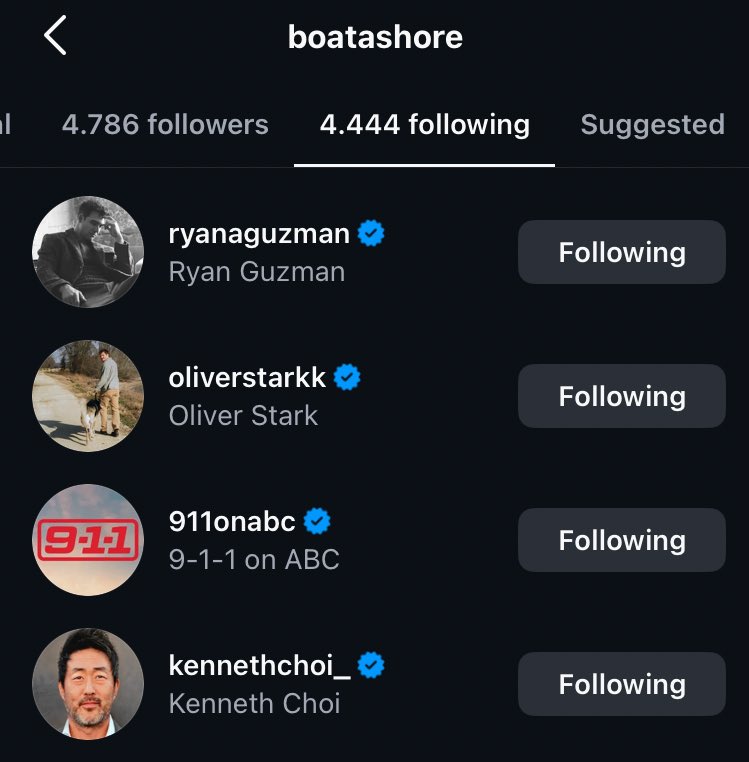Viewport: 749px width, 762px height.
Task: Switch to the 4.786 followers tab
Action: click(165, 125)
